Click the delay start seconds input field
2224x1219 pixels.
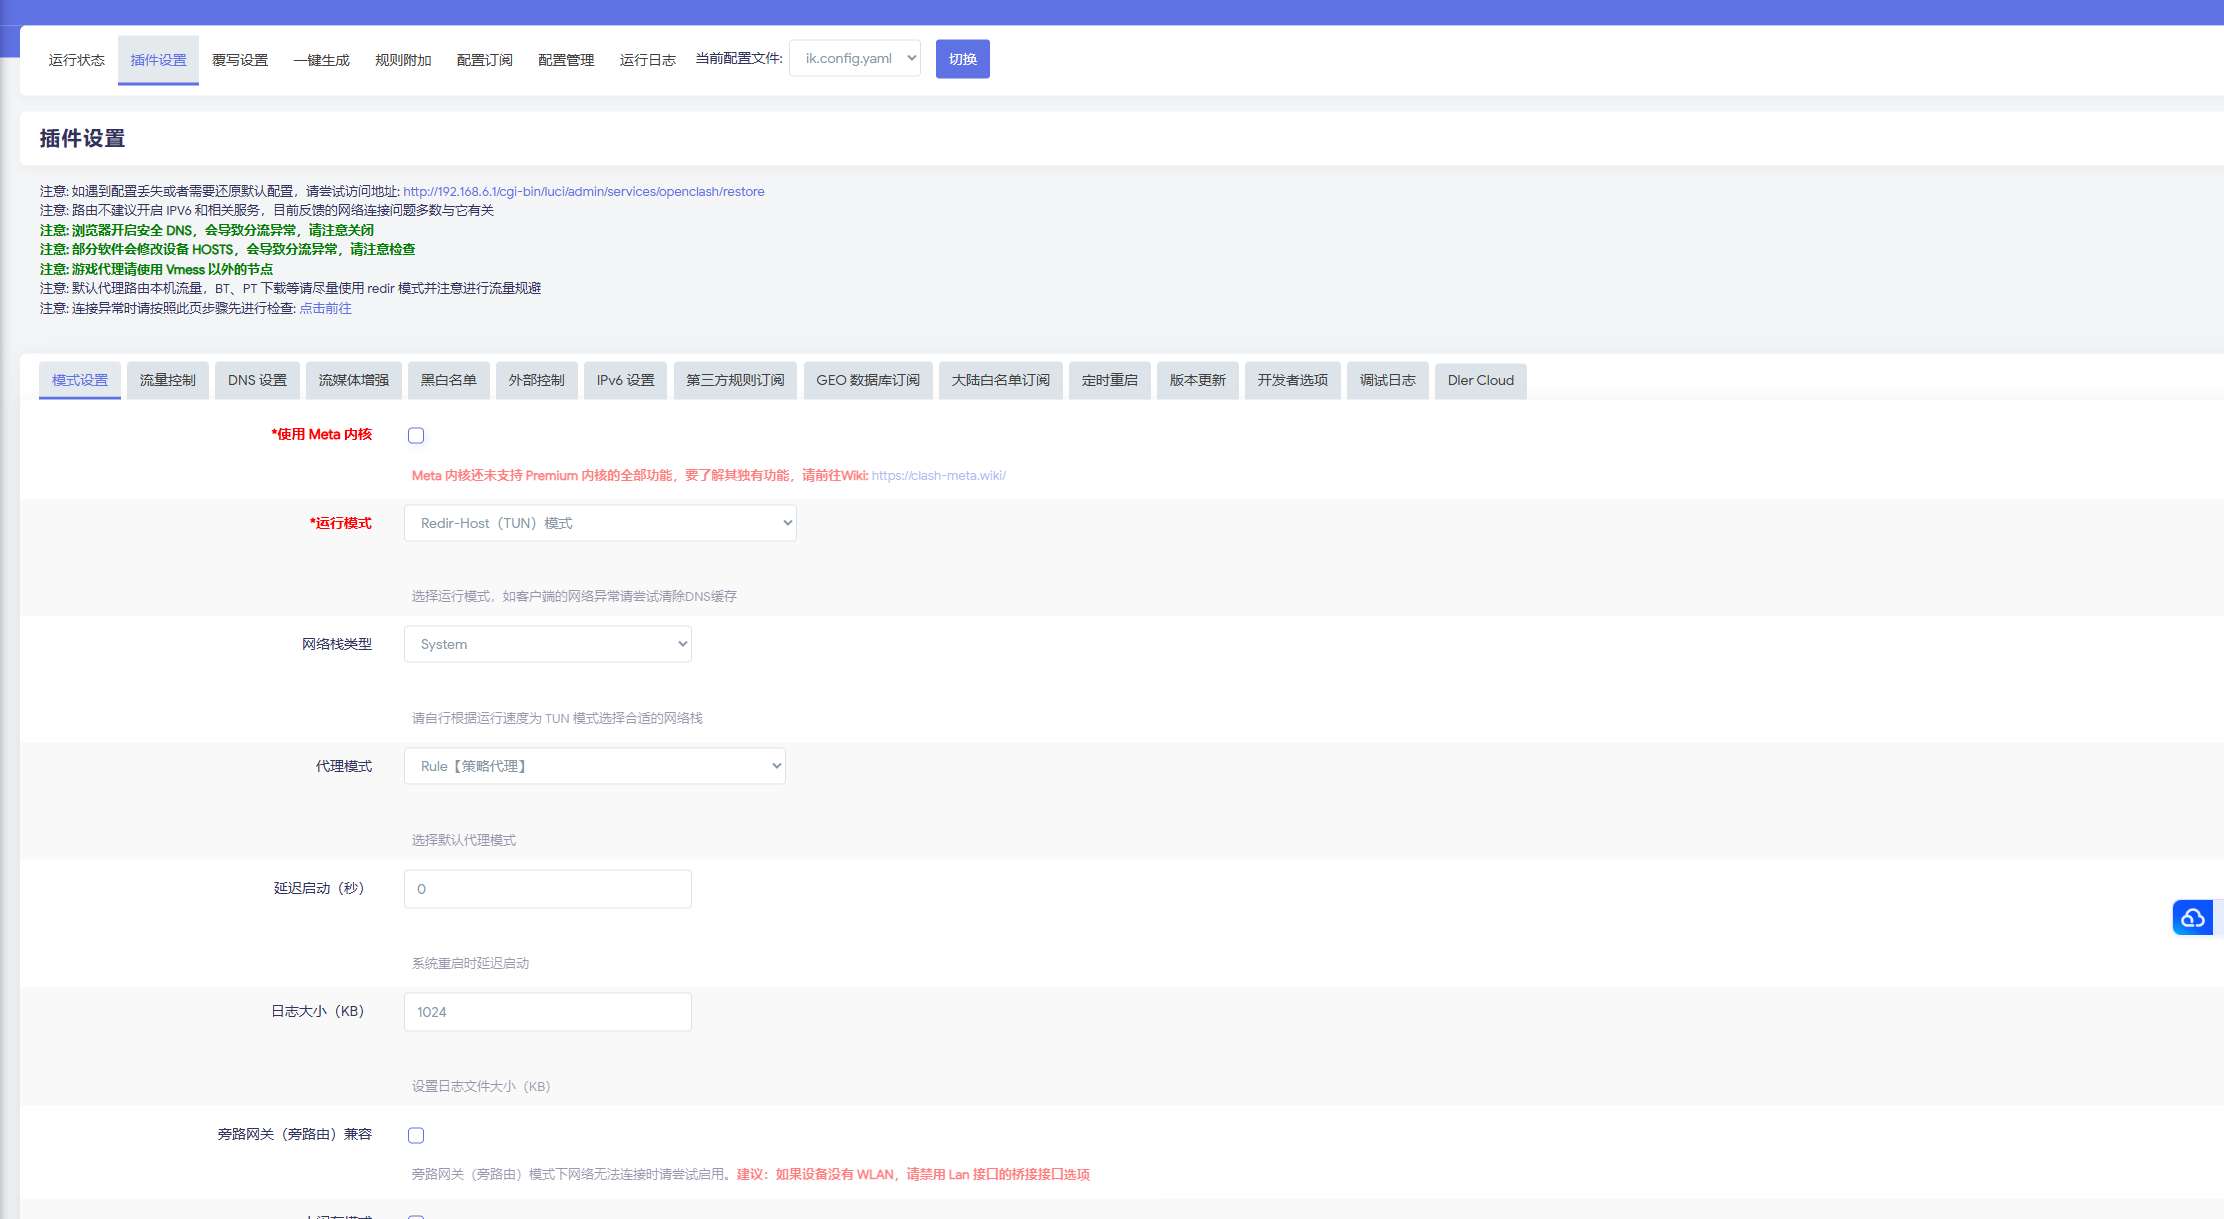(547, 889)
